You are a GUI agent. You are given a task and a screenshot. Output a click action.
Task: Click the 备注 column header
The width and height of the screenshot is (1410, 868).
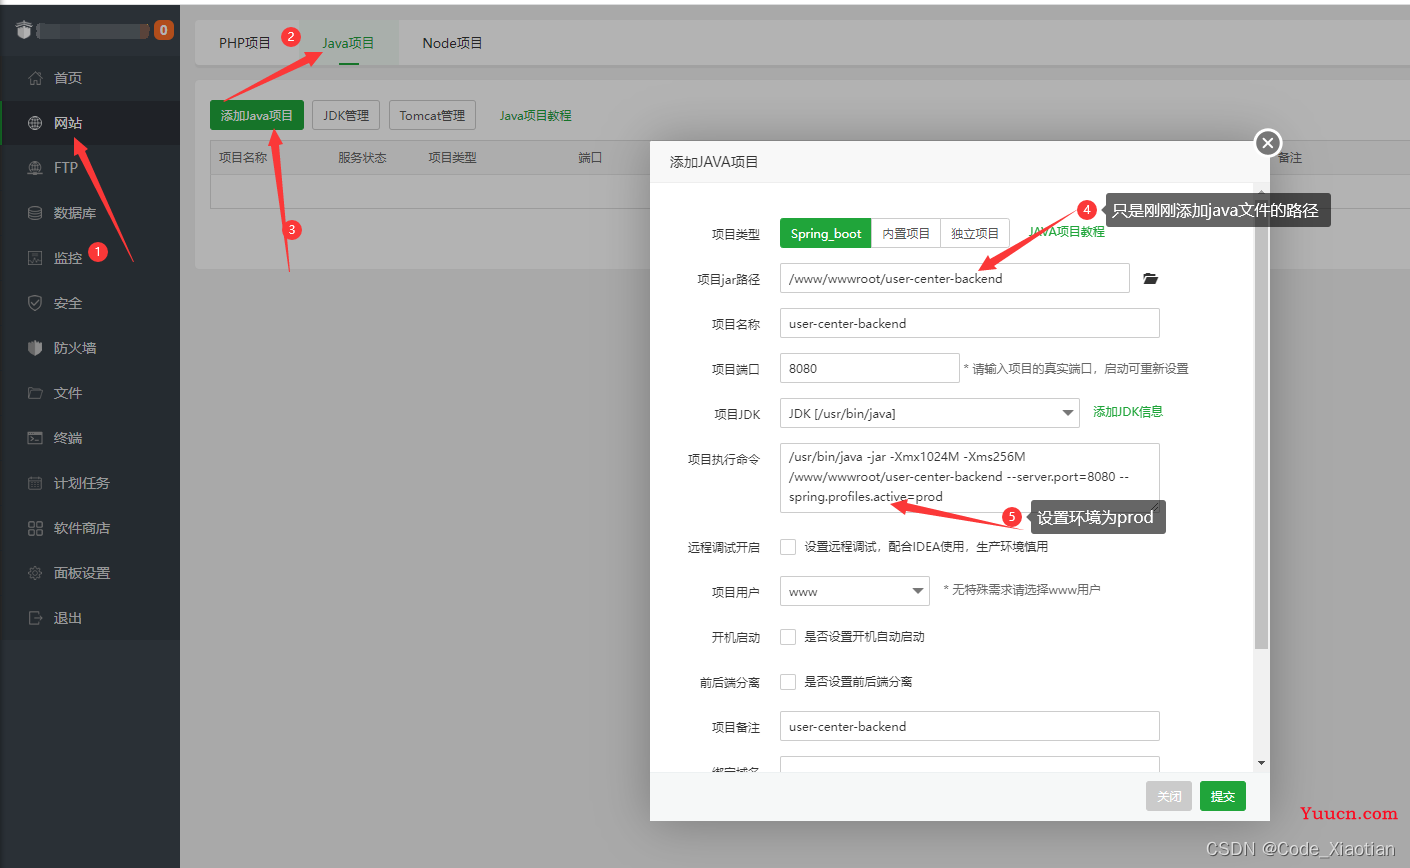(x=1290, y=158)
